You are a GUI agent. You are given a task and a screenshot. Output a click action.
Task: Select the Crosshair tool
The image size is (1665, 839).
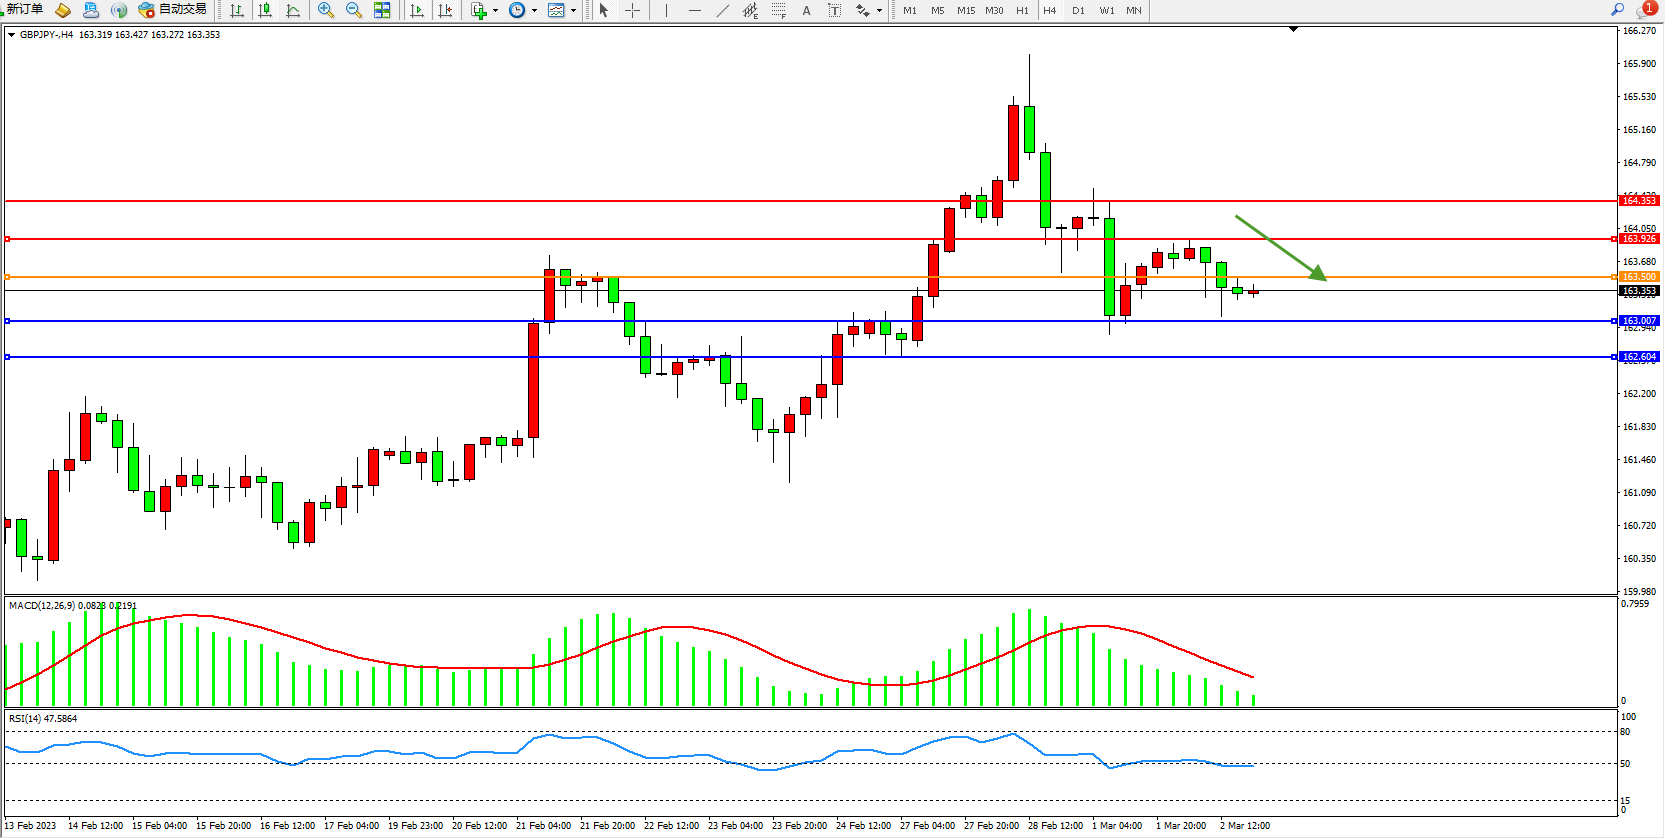pyautogui.click(x=632, y=10)
